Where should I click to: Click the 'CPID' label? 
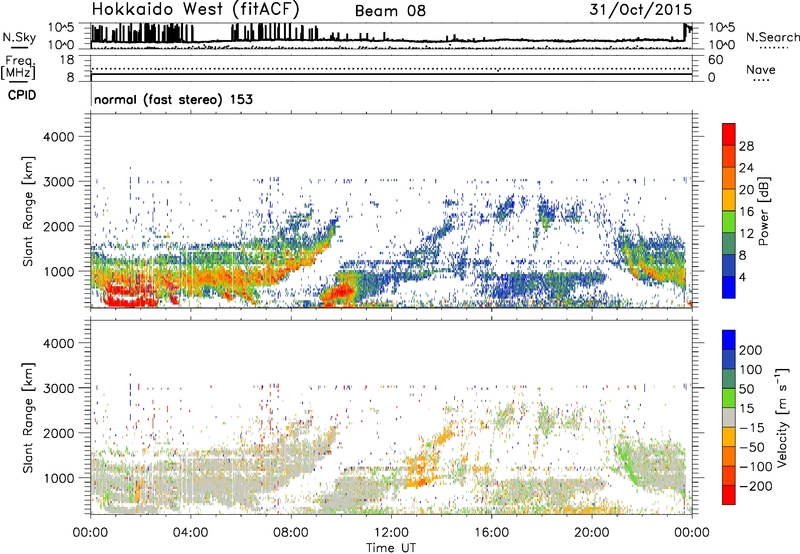pos(22,95)
